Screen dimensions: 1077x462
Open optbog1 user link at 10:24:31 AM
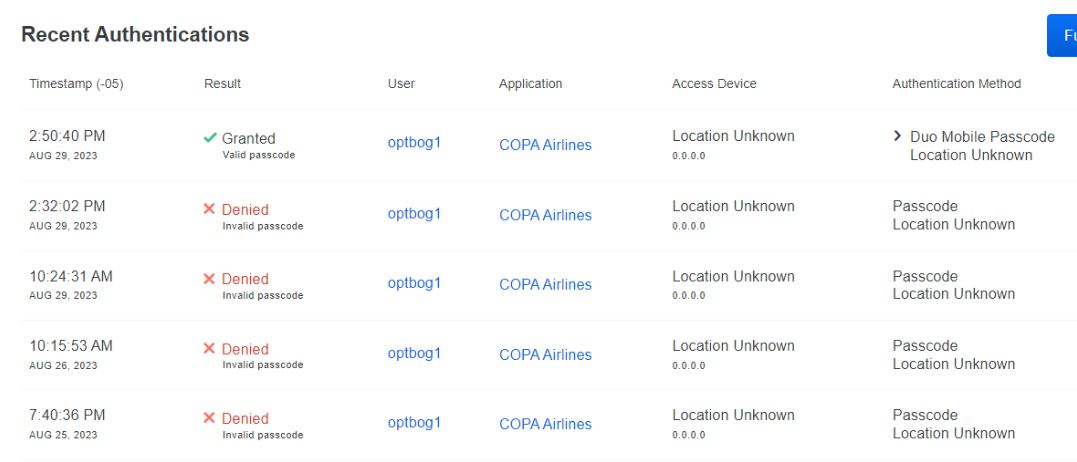(x=414, y=283)
